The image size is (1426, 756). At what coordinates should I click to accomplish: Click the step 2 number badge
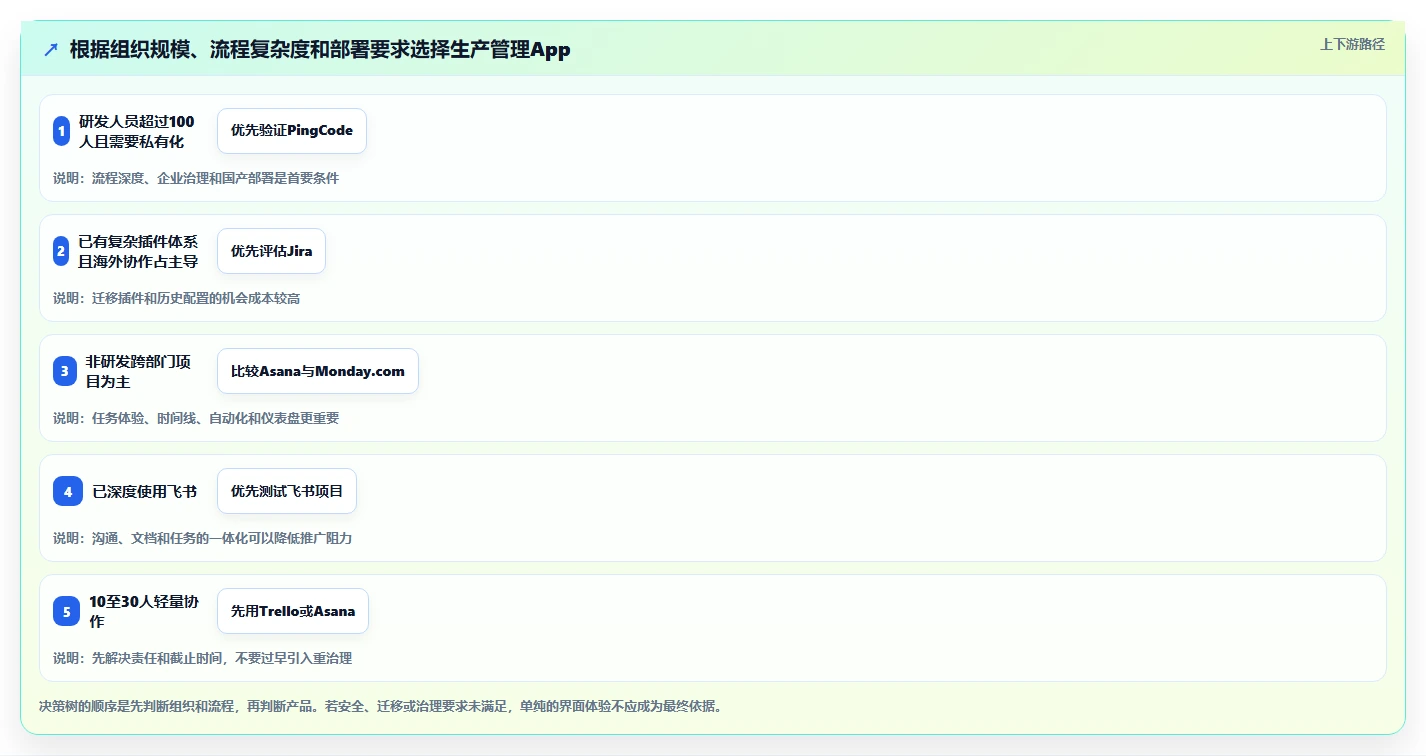tap(61, 251)
